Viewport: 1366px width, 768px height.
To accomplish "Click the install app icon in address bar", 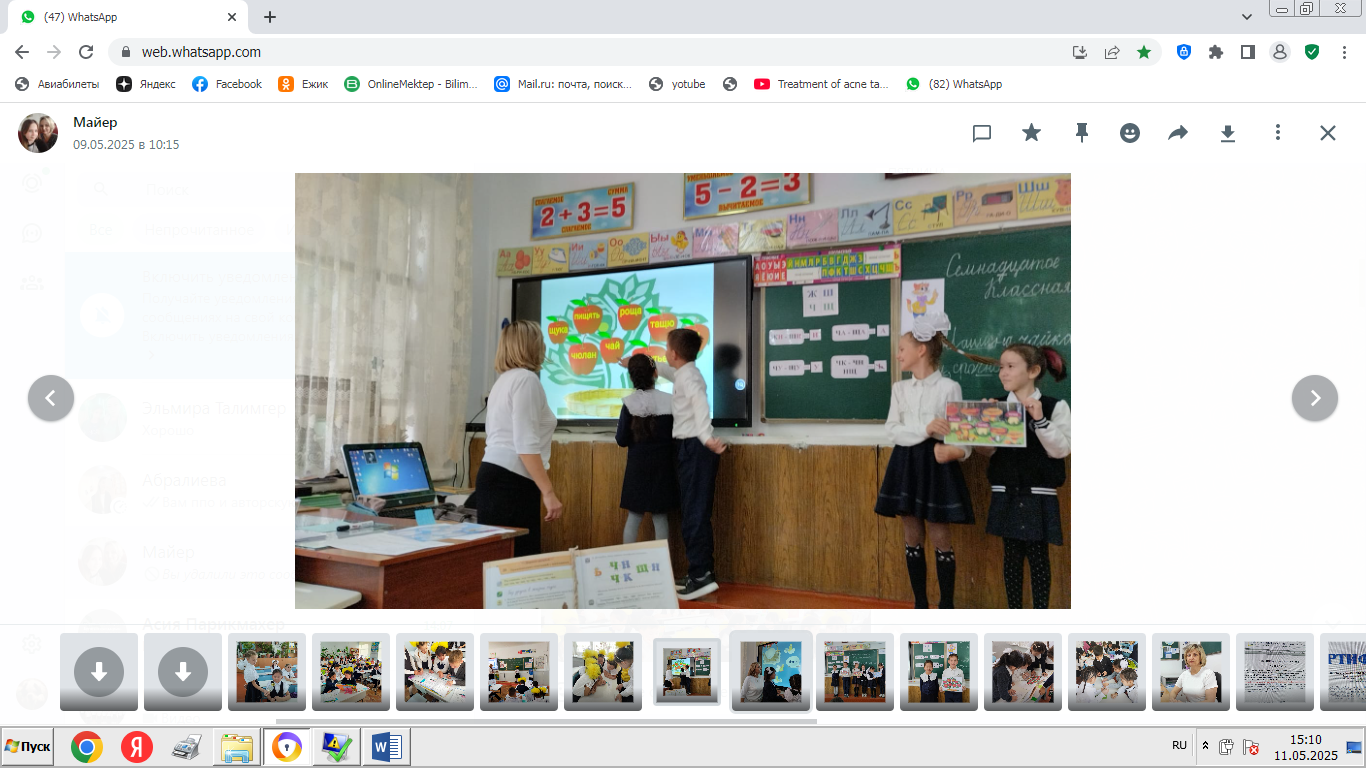I will 1080,52.
